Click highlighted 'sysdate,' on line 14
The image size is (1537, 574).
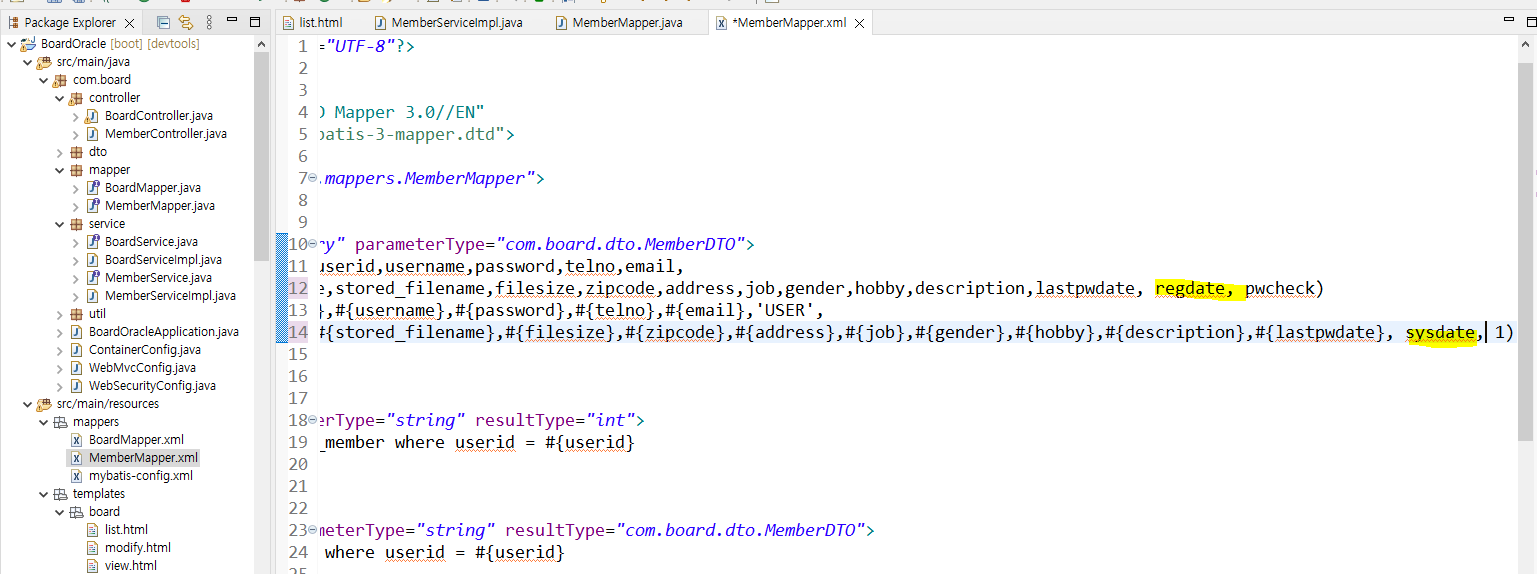[x=1445, y=332]
